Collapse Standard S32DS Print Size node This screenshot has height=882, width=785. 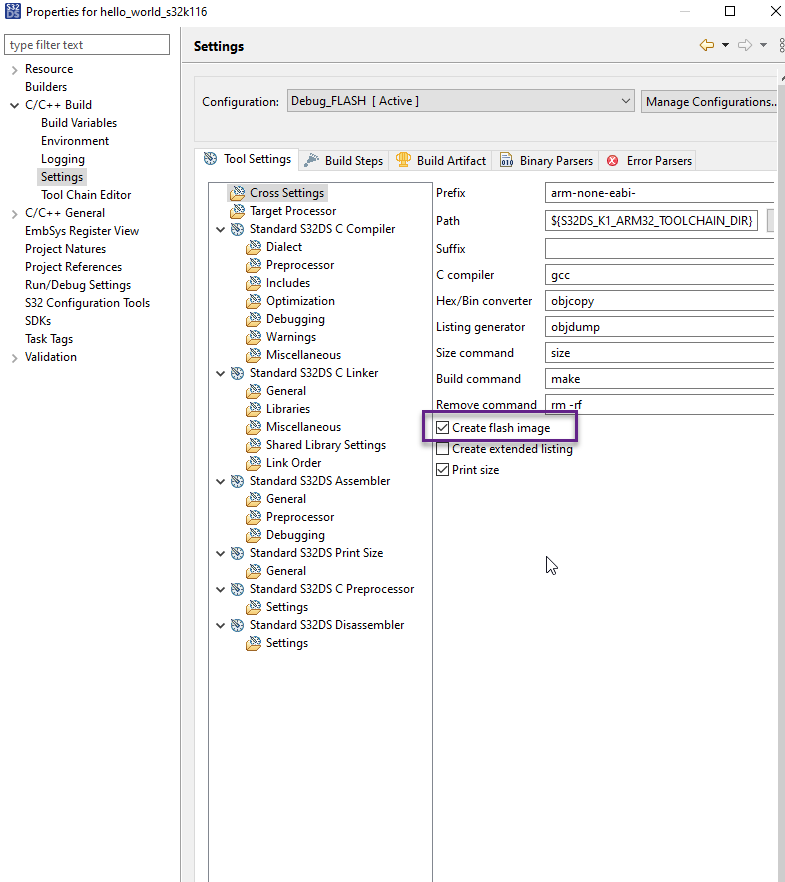pos(221,554)
